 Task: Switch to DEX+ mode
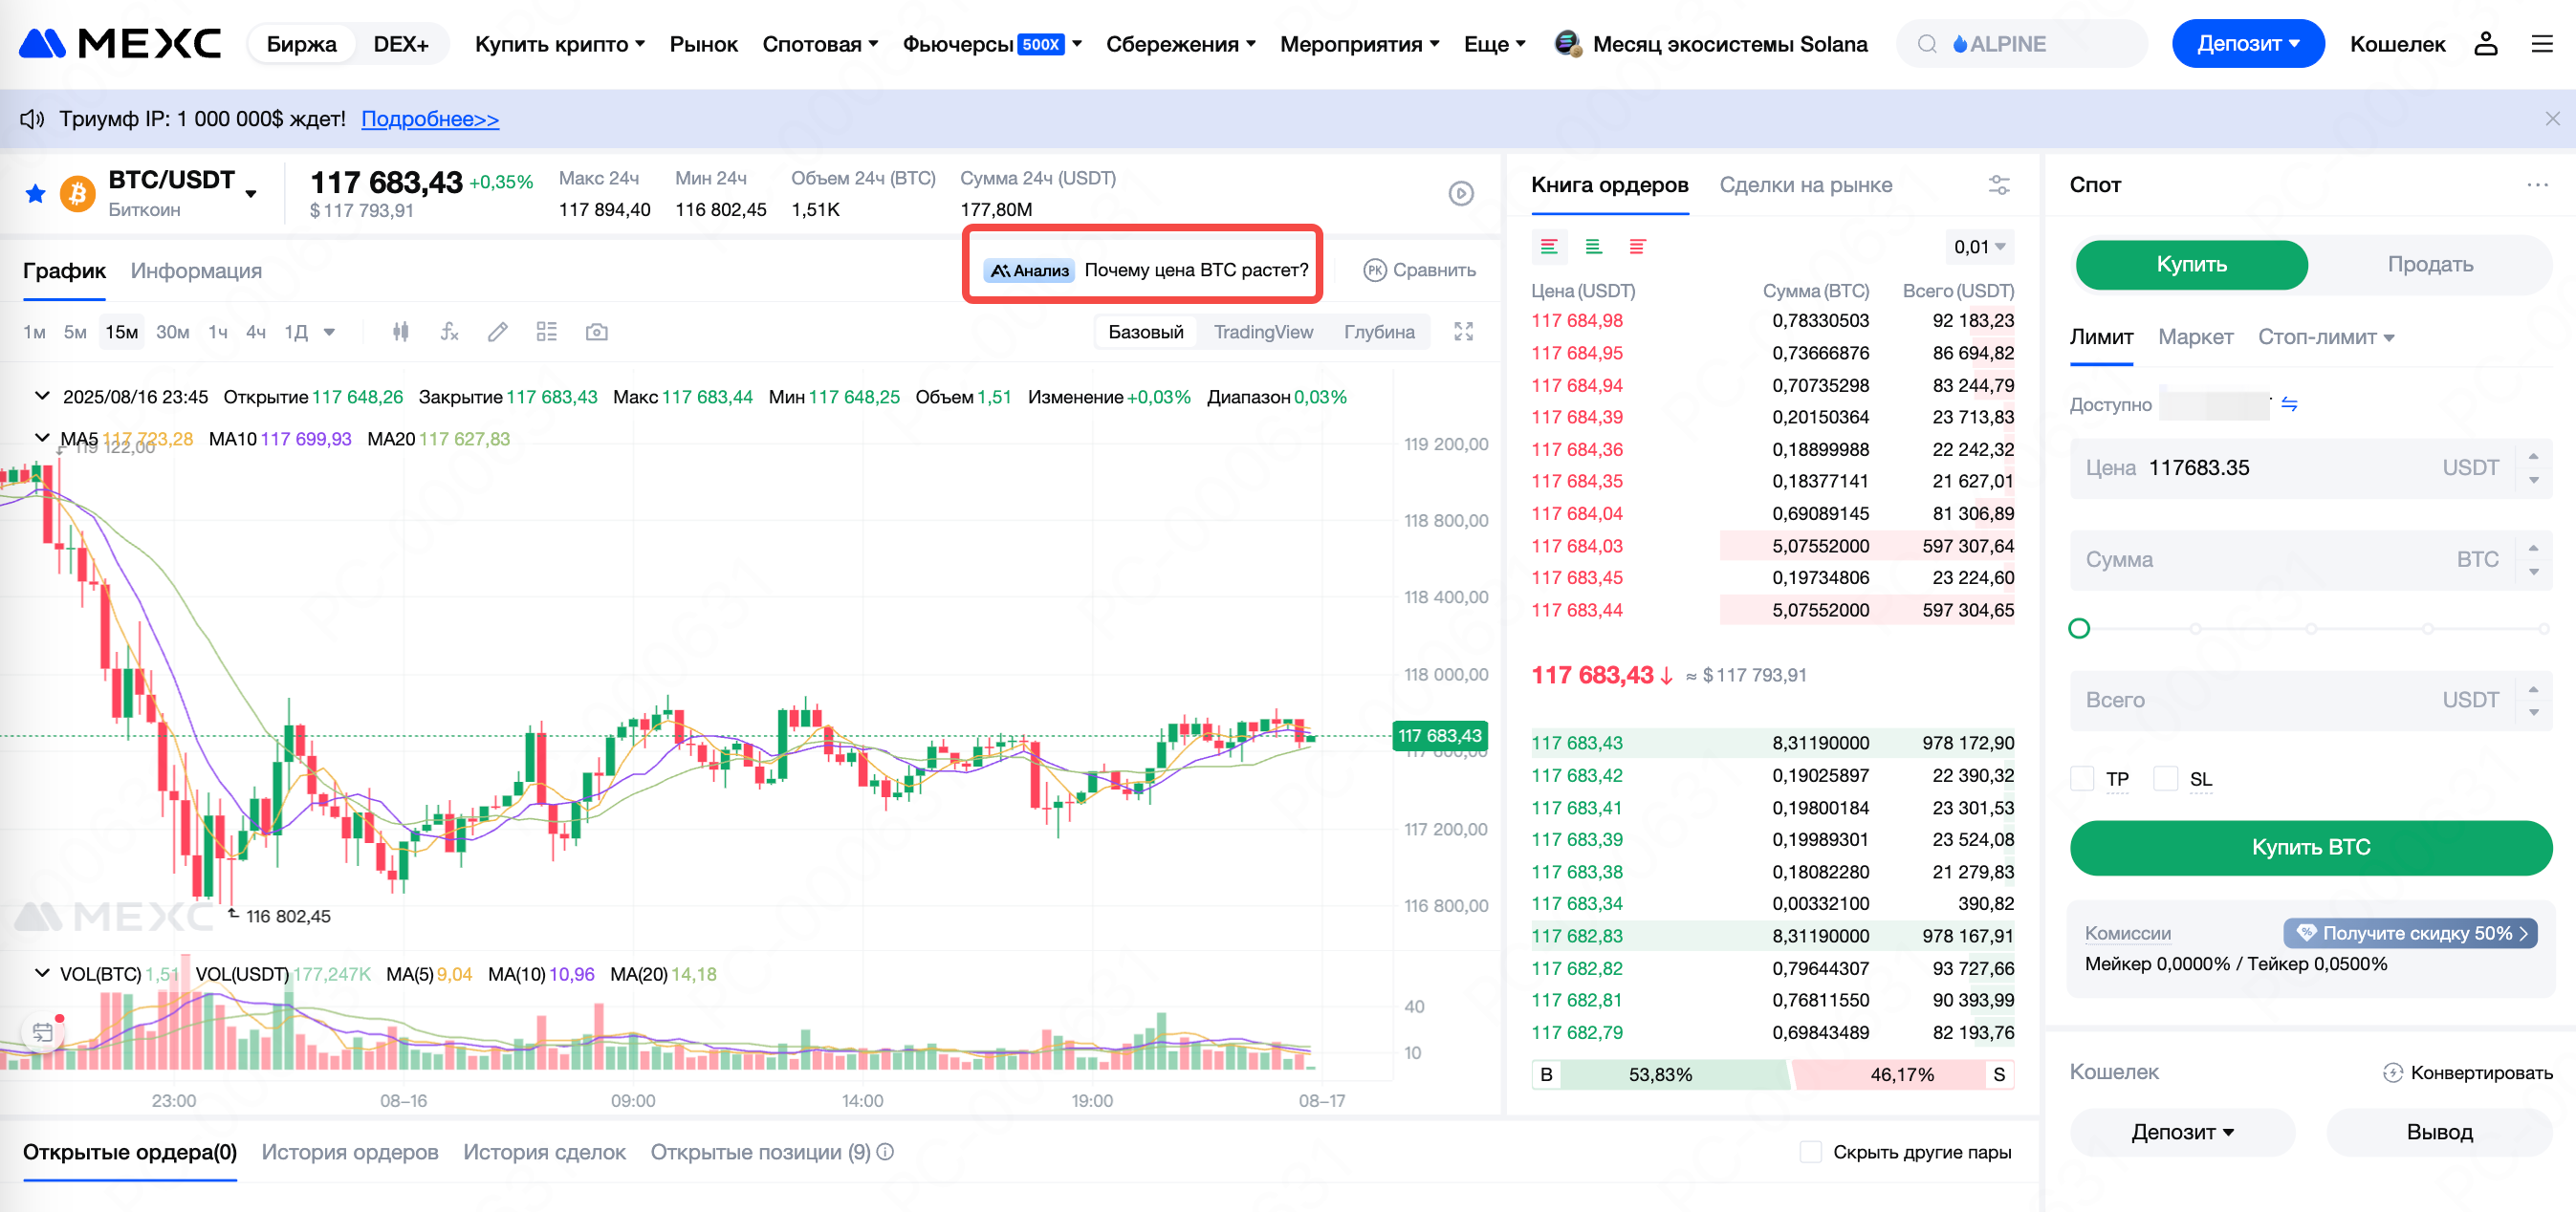tap(400, 44)
